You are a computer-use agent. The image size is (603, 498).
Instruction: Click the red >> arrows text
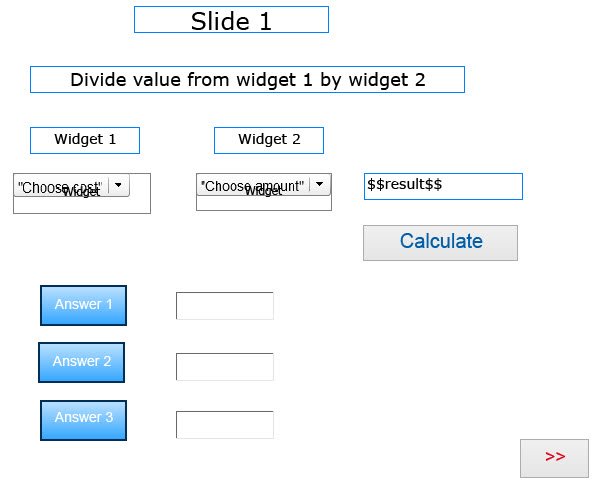coord(555,457)
